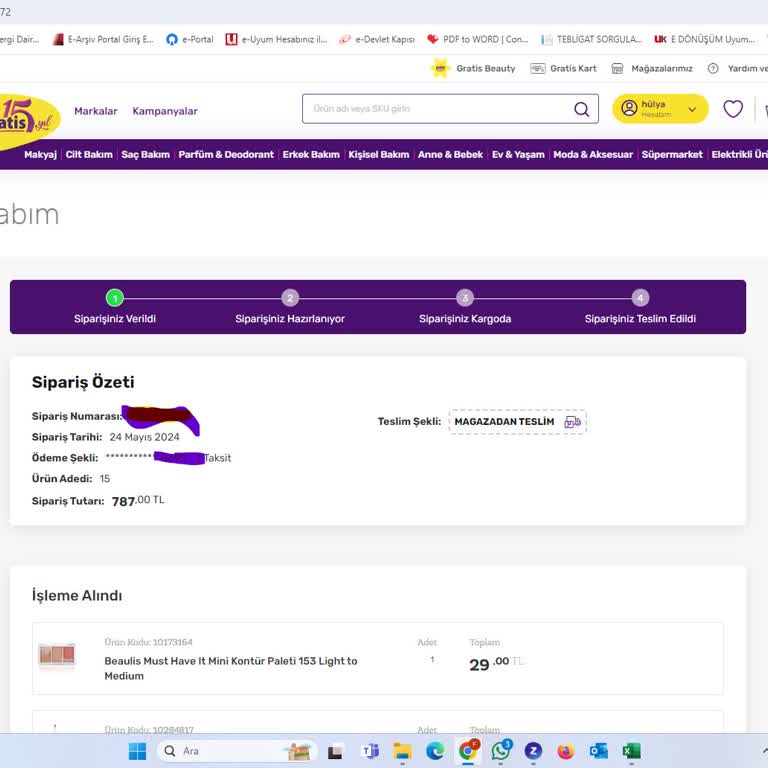Viewport: 768px width, 768px height.
Task: Select the Kişisel Bakım category
Action: pos(379,154)
